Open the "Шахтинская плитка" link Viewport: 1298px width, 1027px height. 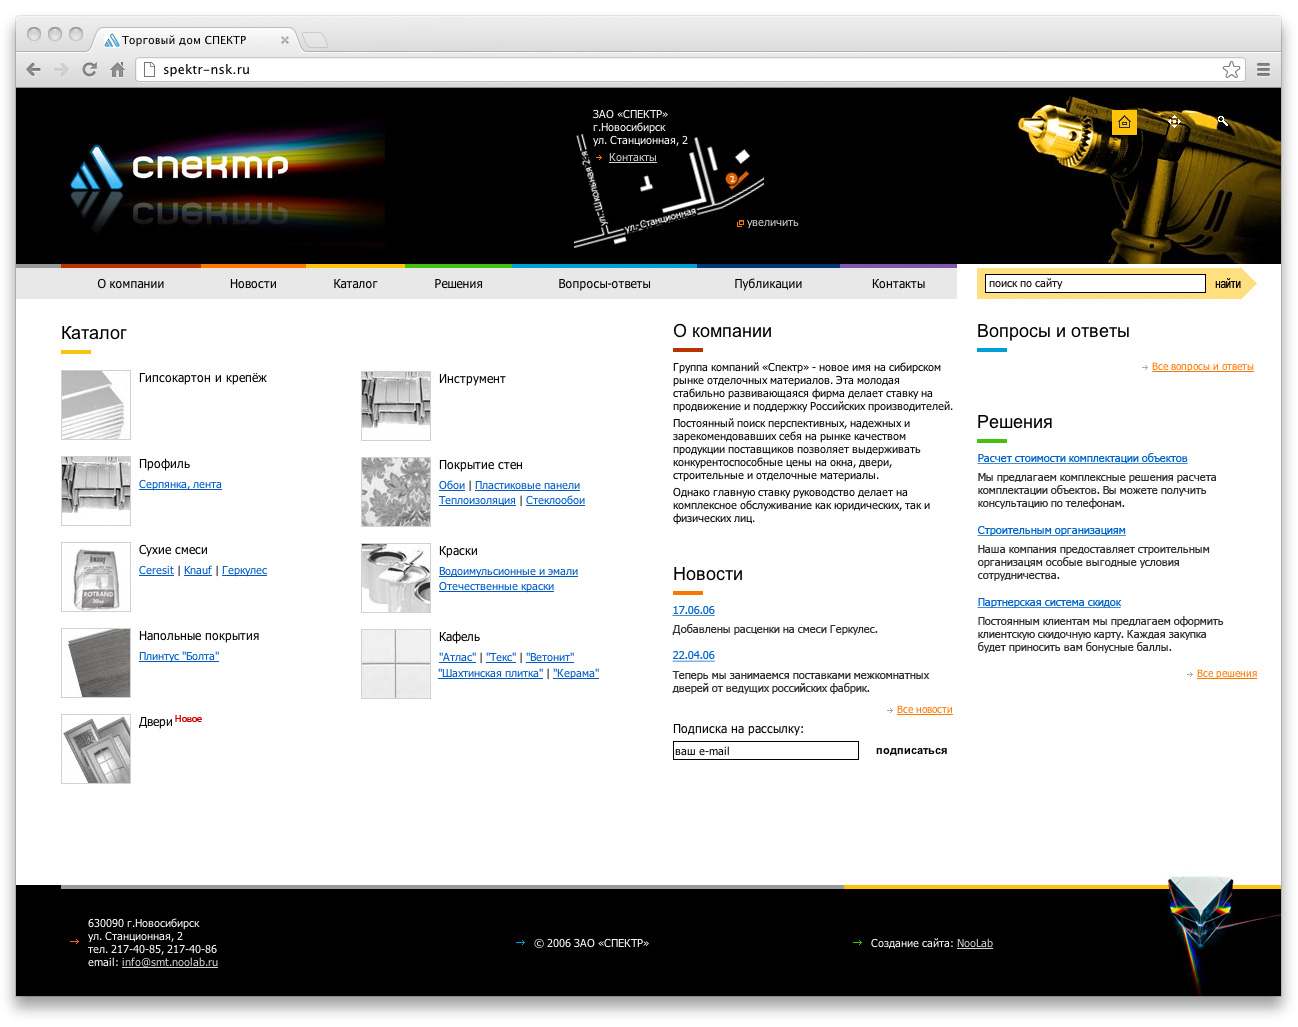[491, 674]
